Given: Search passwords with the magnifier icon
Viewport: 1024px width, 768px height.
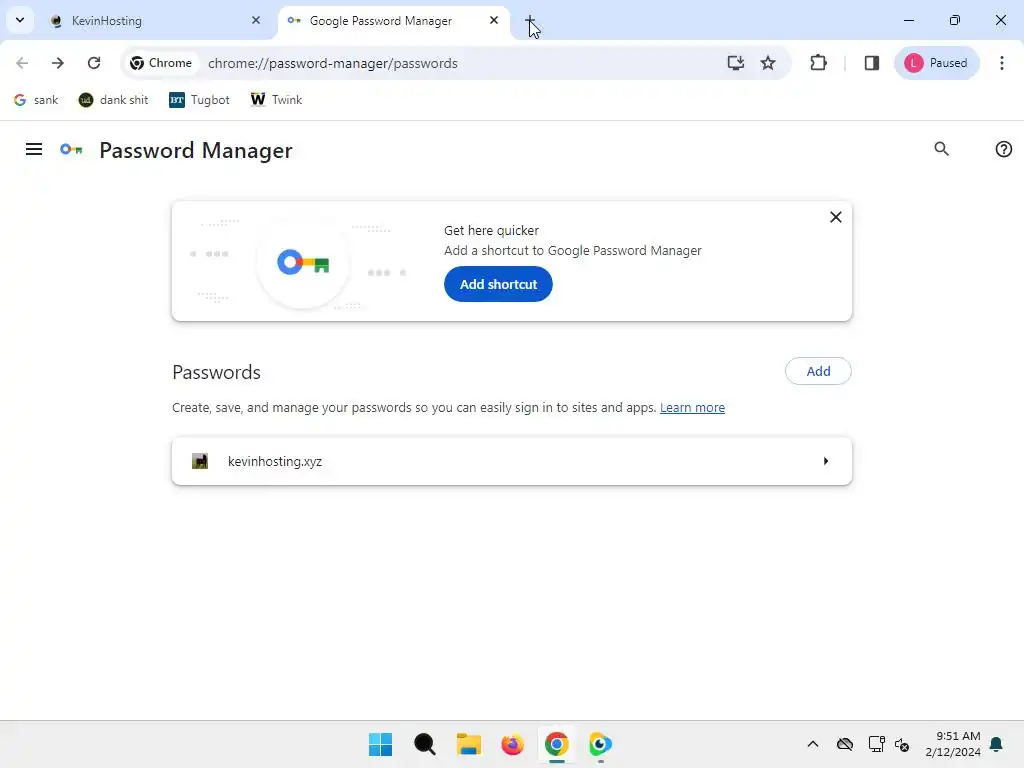Looking at the screenshot, I should click(x=942, y=149).
